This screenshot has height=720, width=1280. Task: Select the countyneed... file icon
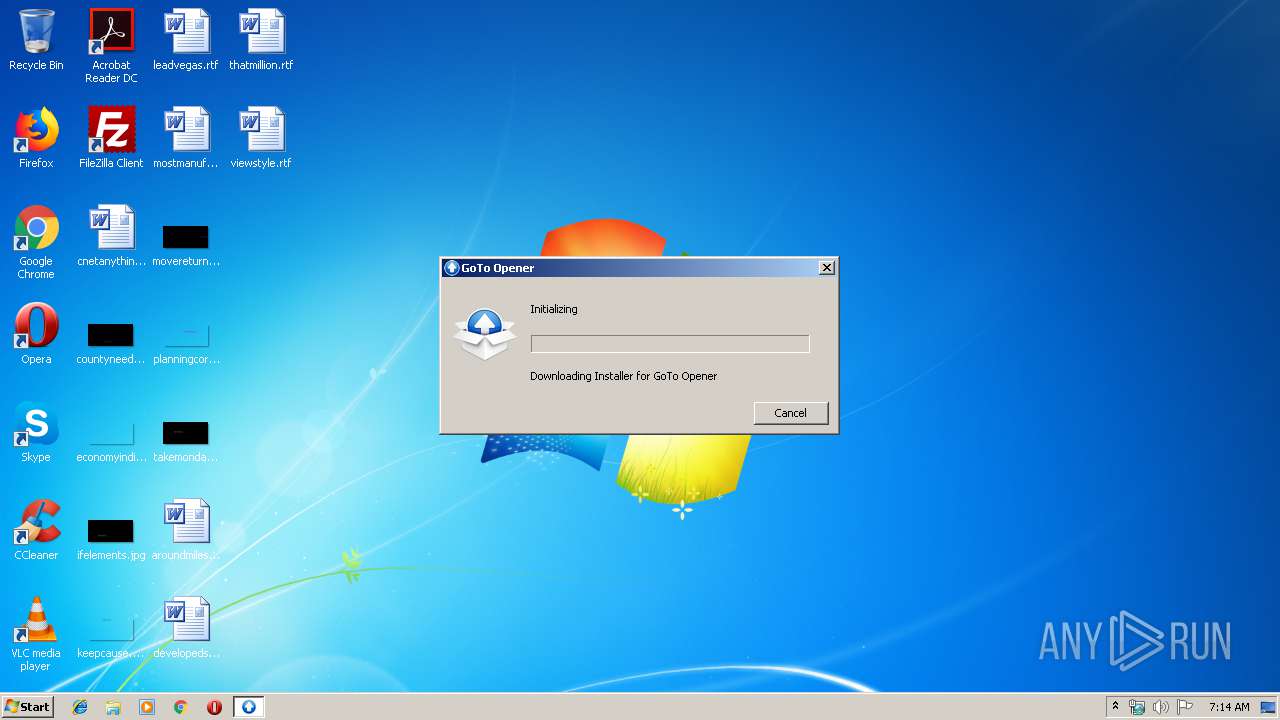pos(111,343)
